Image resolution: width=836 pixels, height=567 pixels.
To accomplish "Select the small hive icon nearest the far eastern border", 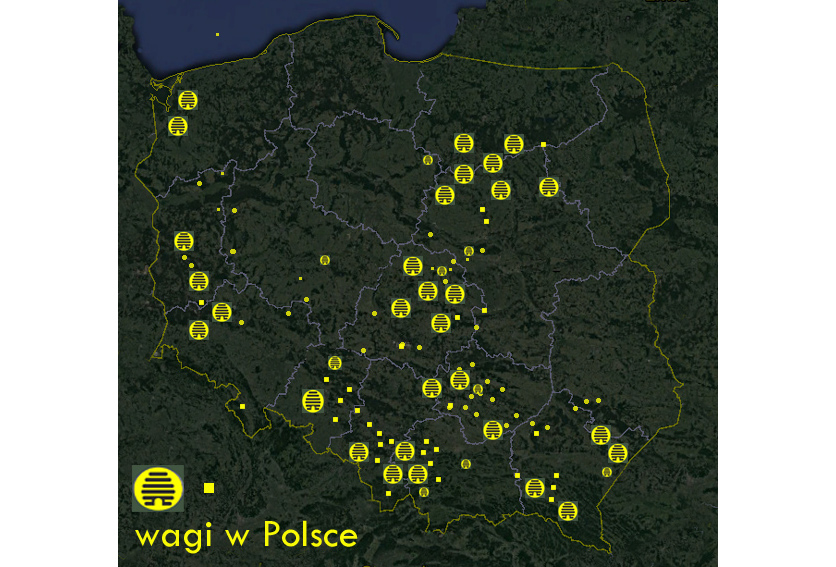I will (x=607, y=472).
